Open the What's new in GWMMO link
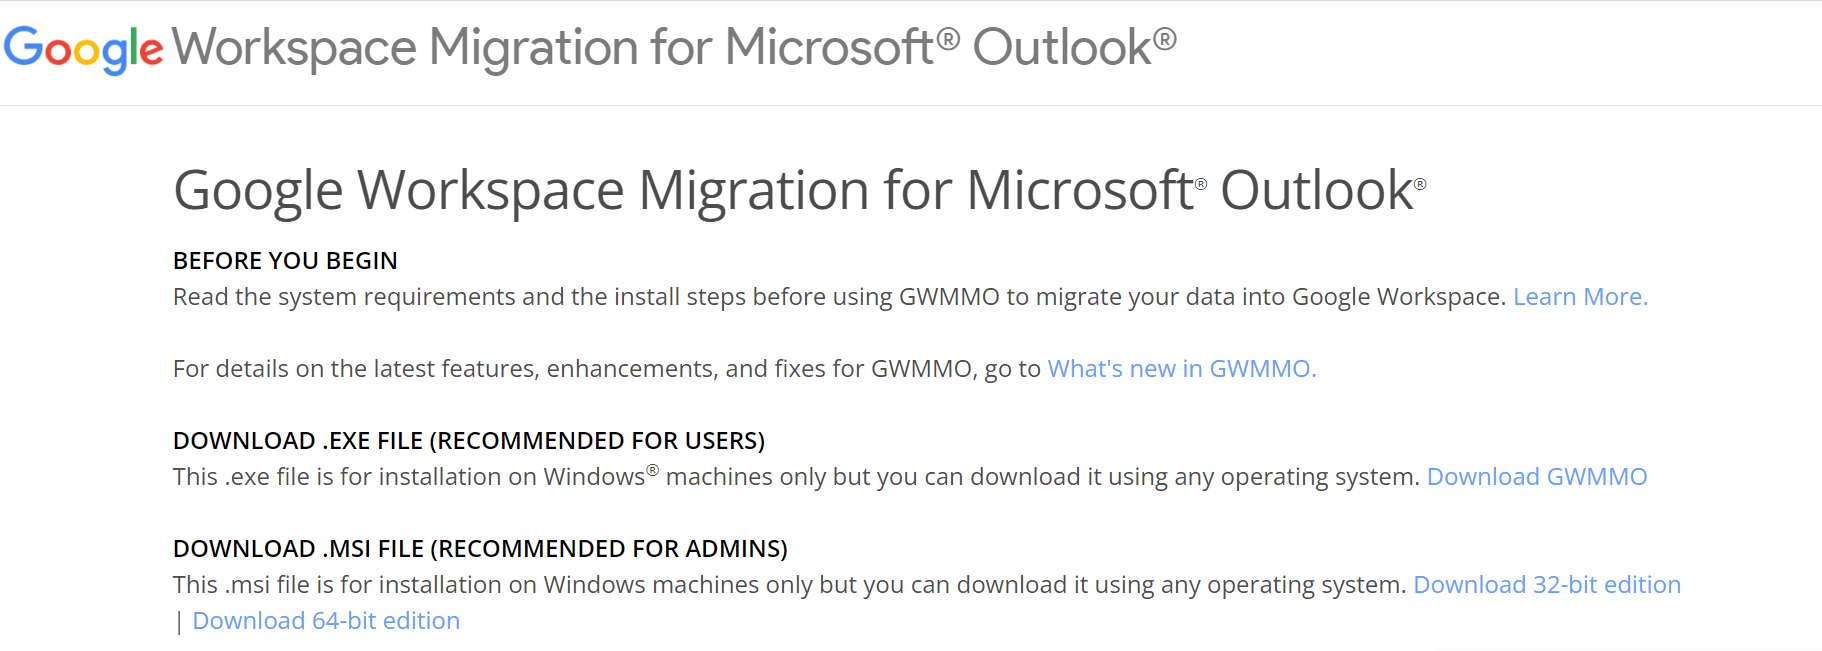Viewport: 1822px width, 651px height. click(x=1182, y=369)
